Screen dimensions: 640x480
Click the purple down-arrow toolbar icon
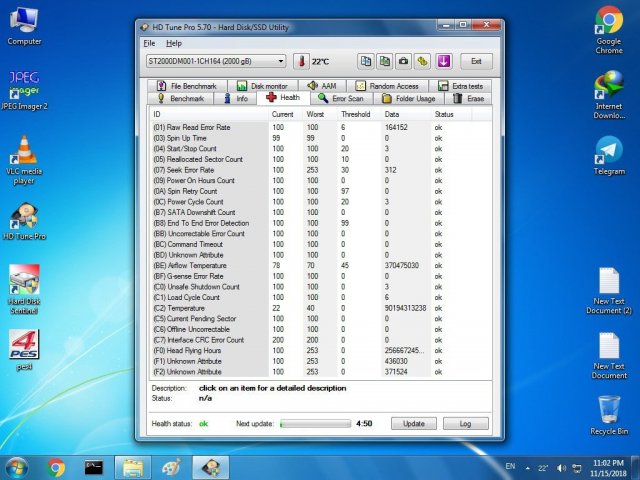click(443, 61)
